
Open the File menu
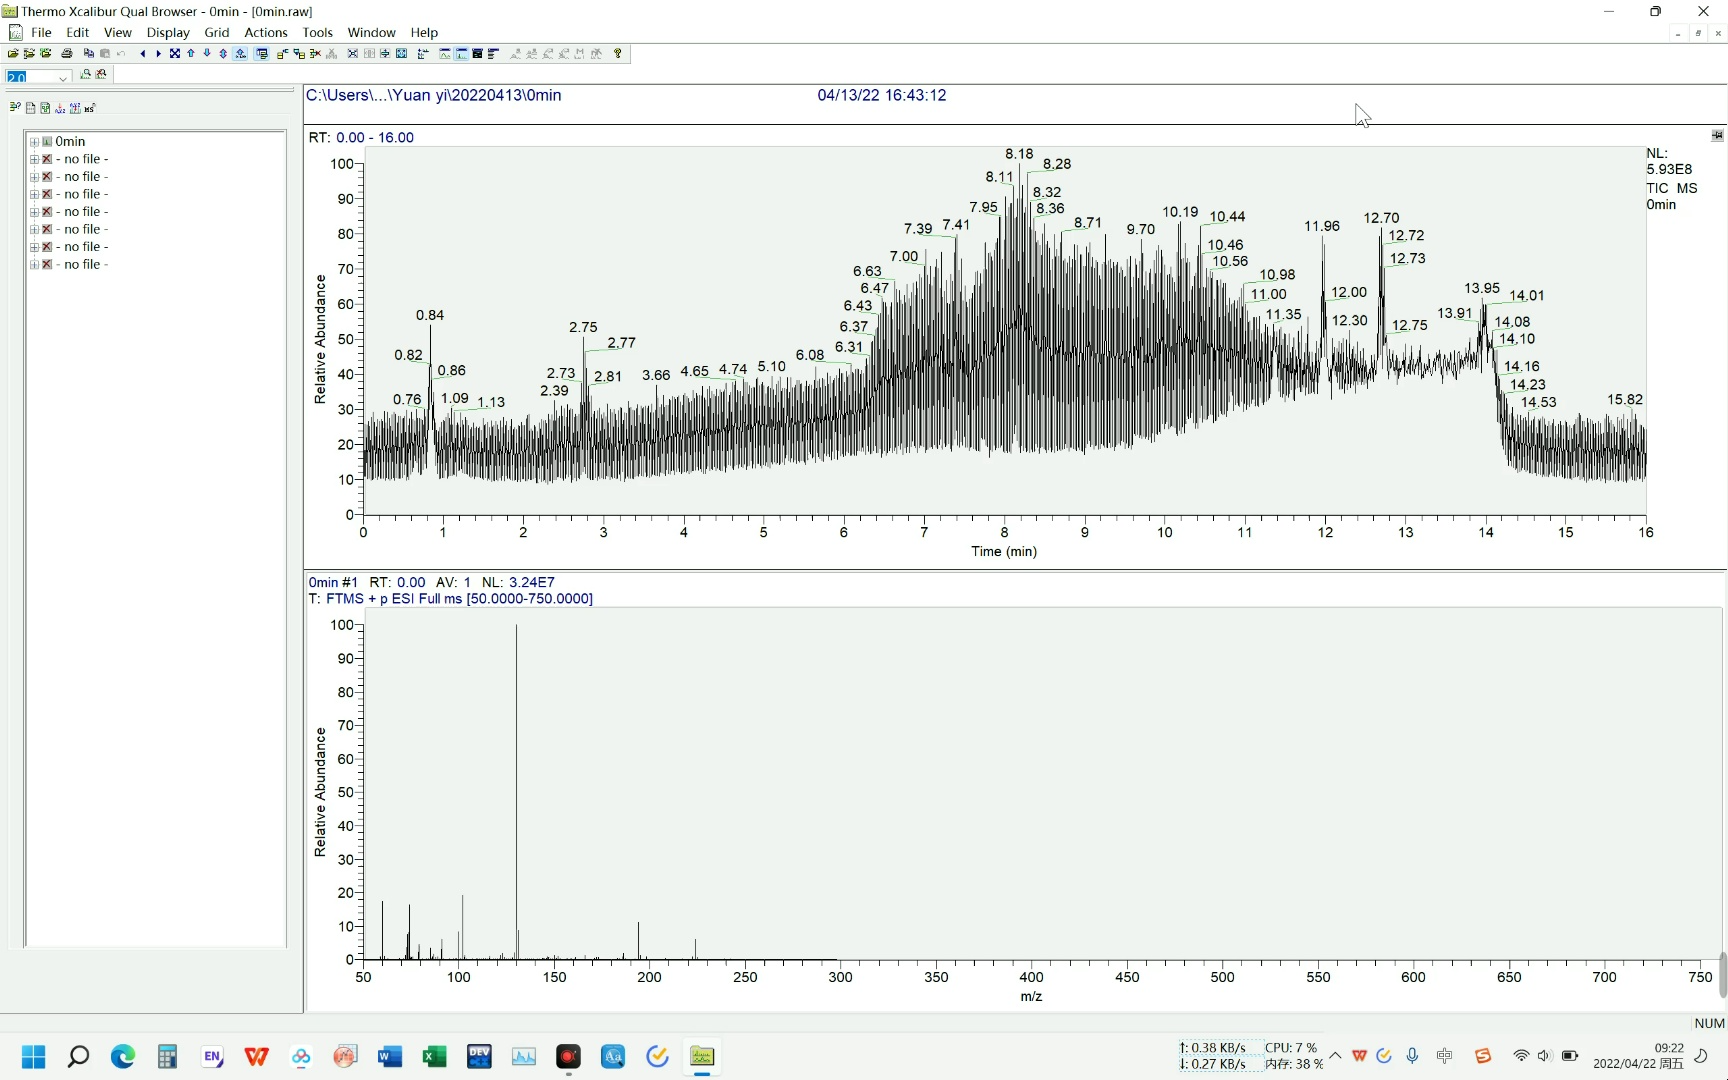coord(41,32)
